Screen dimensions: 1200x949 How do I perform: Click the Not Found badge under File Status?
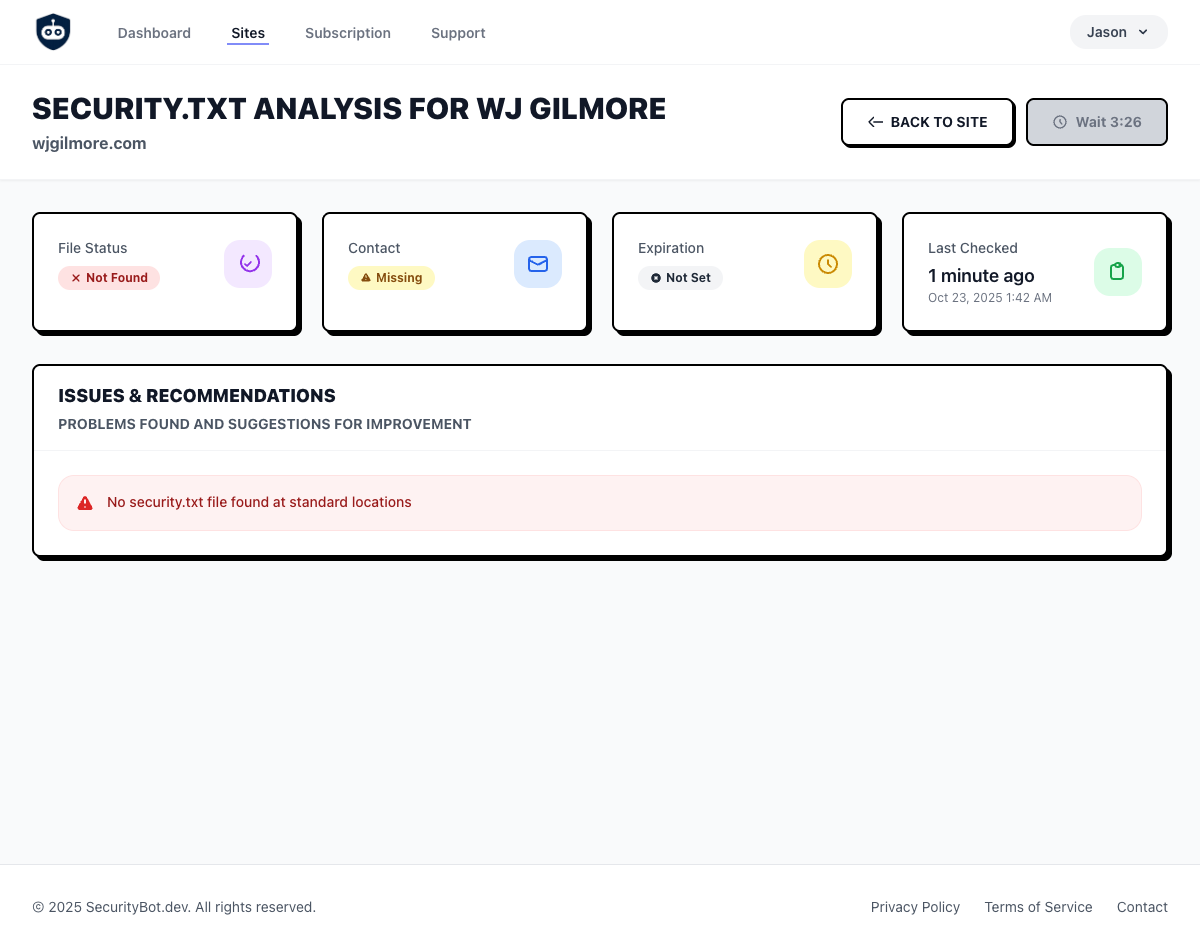[x=109, y=278]
